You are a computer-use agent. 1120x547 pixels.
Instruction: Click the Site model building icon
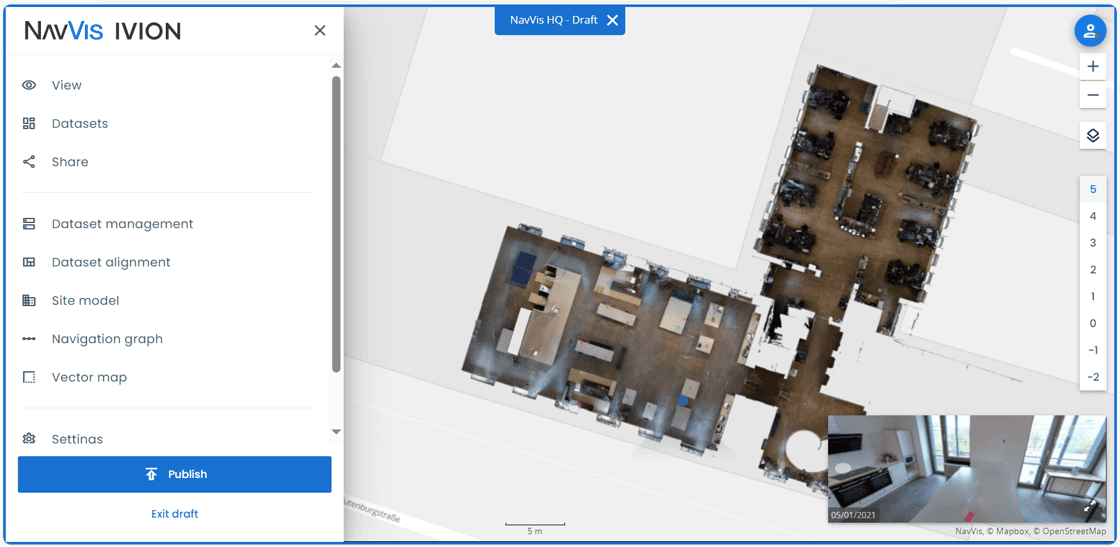pos(29,301)
